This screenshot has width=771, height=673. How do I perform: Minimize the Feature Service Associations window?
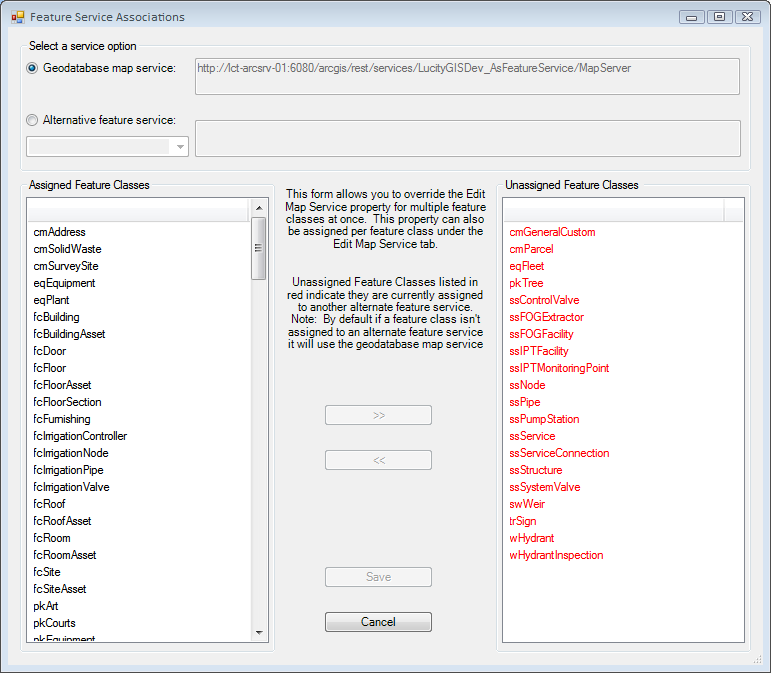pos(691,17)
